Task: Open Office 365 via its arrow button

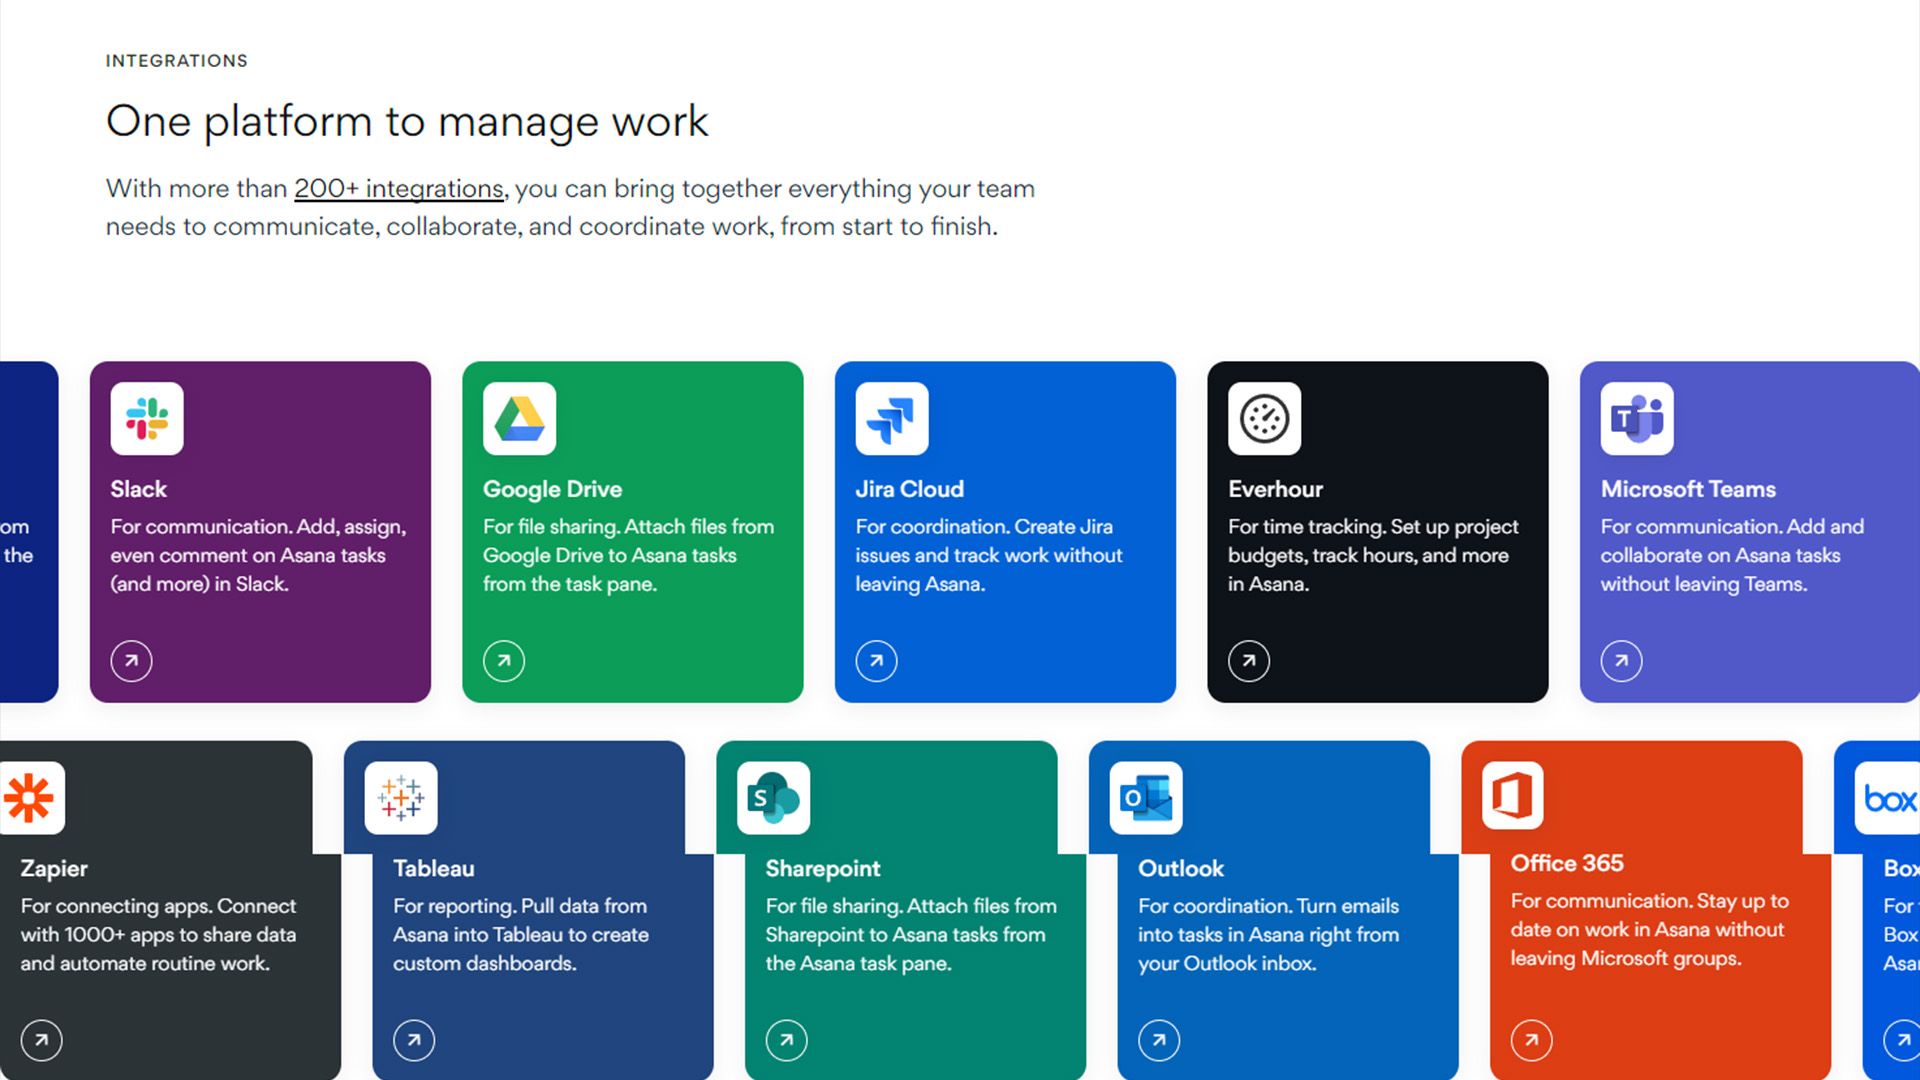Action: [x=1531, y=1040]
